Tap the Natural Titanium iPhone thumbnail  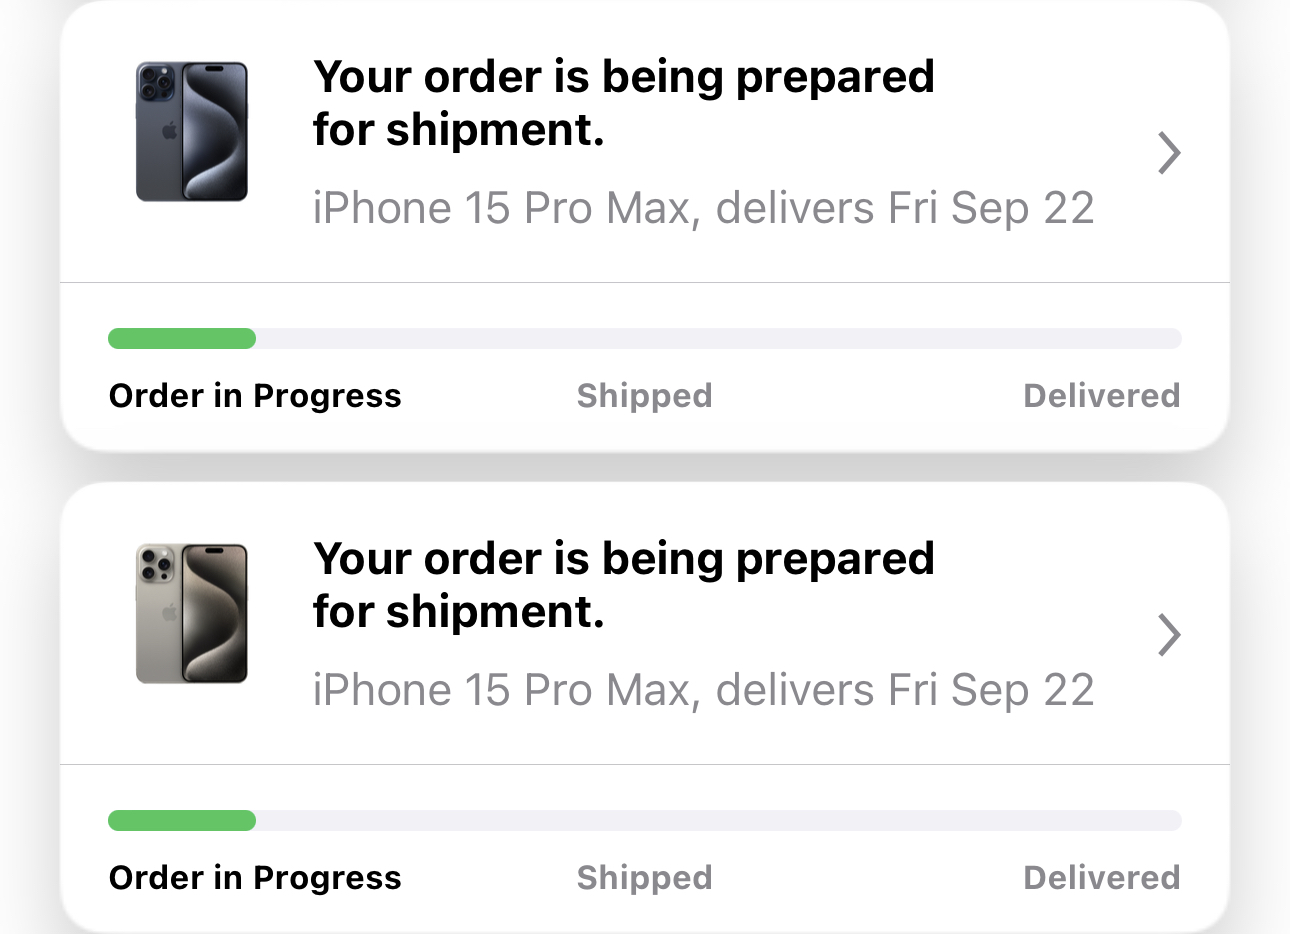[191, 614]
